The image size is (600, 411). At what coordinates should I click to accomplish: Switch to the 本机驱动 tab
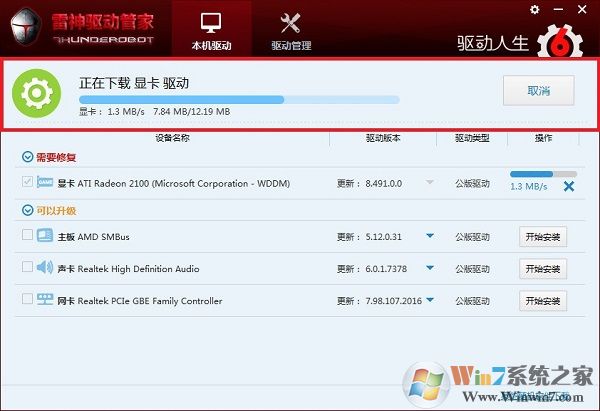click(211, 31)
